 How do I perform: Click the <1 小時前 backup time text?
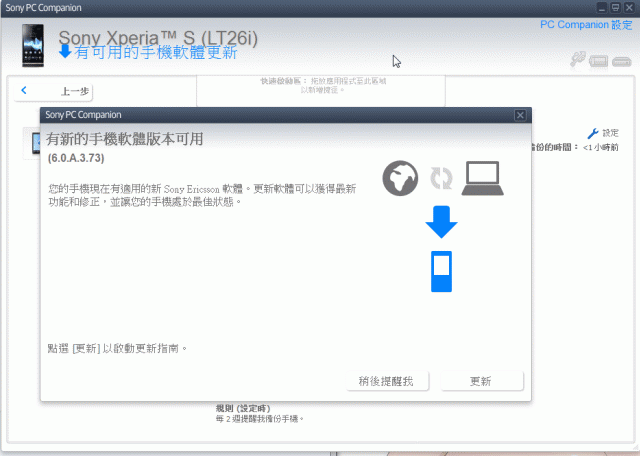(x=600, y=147)
